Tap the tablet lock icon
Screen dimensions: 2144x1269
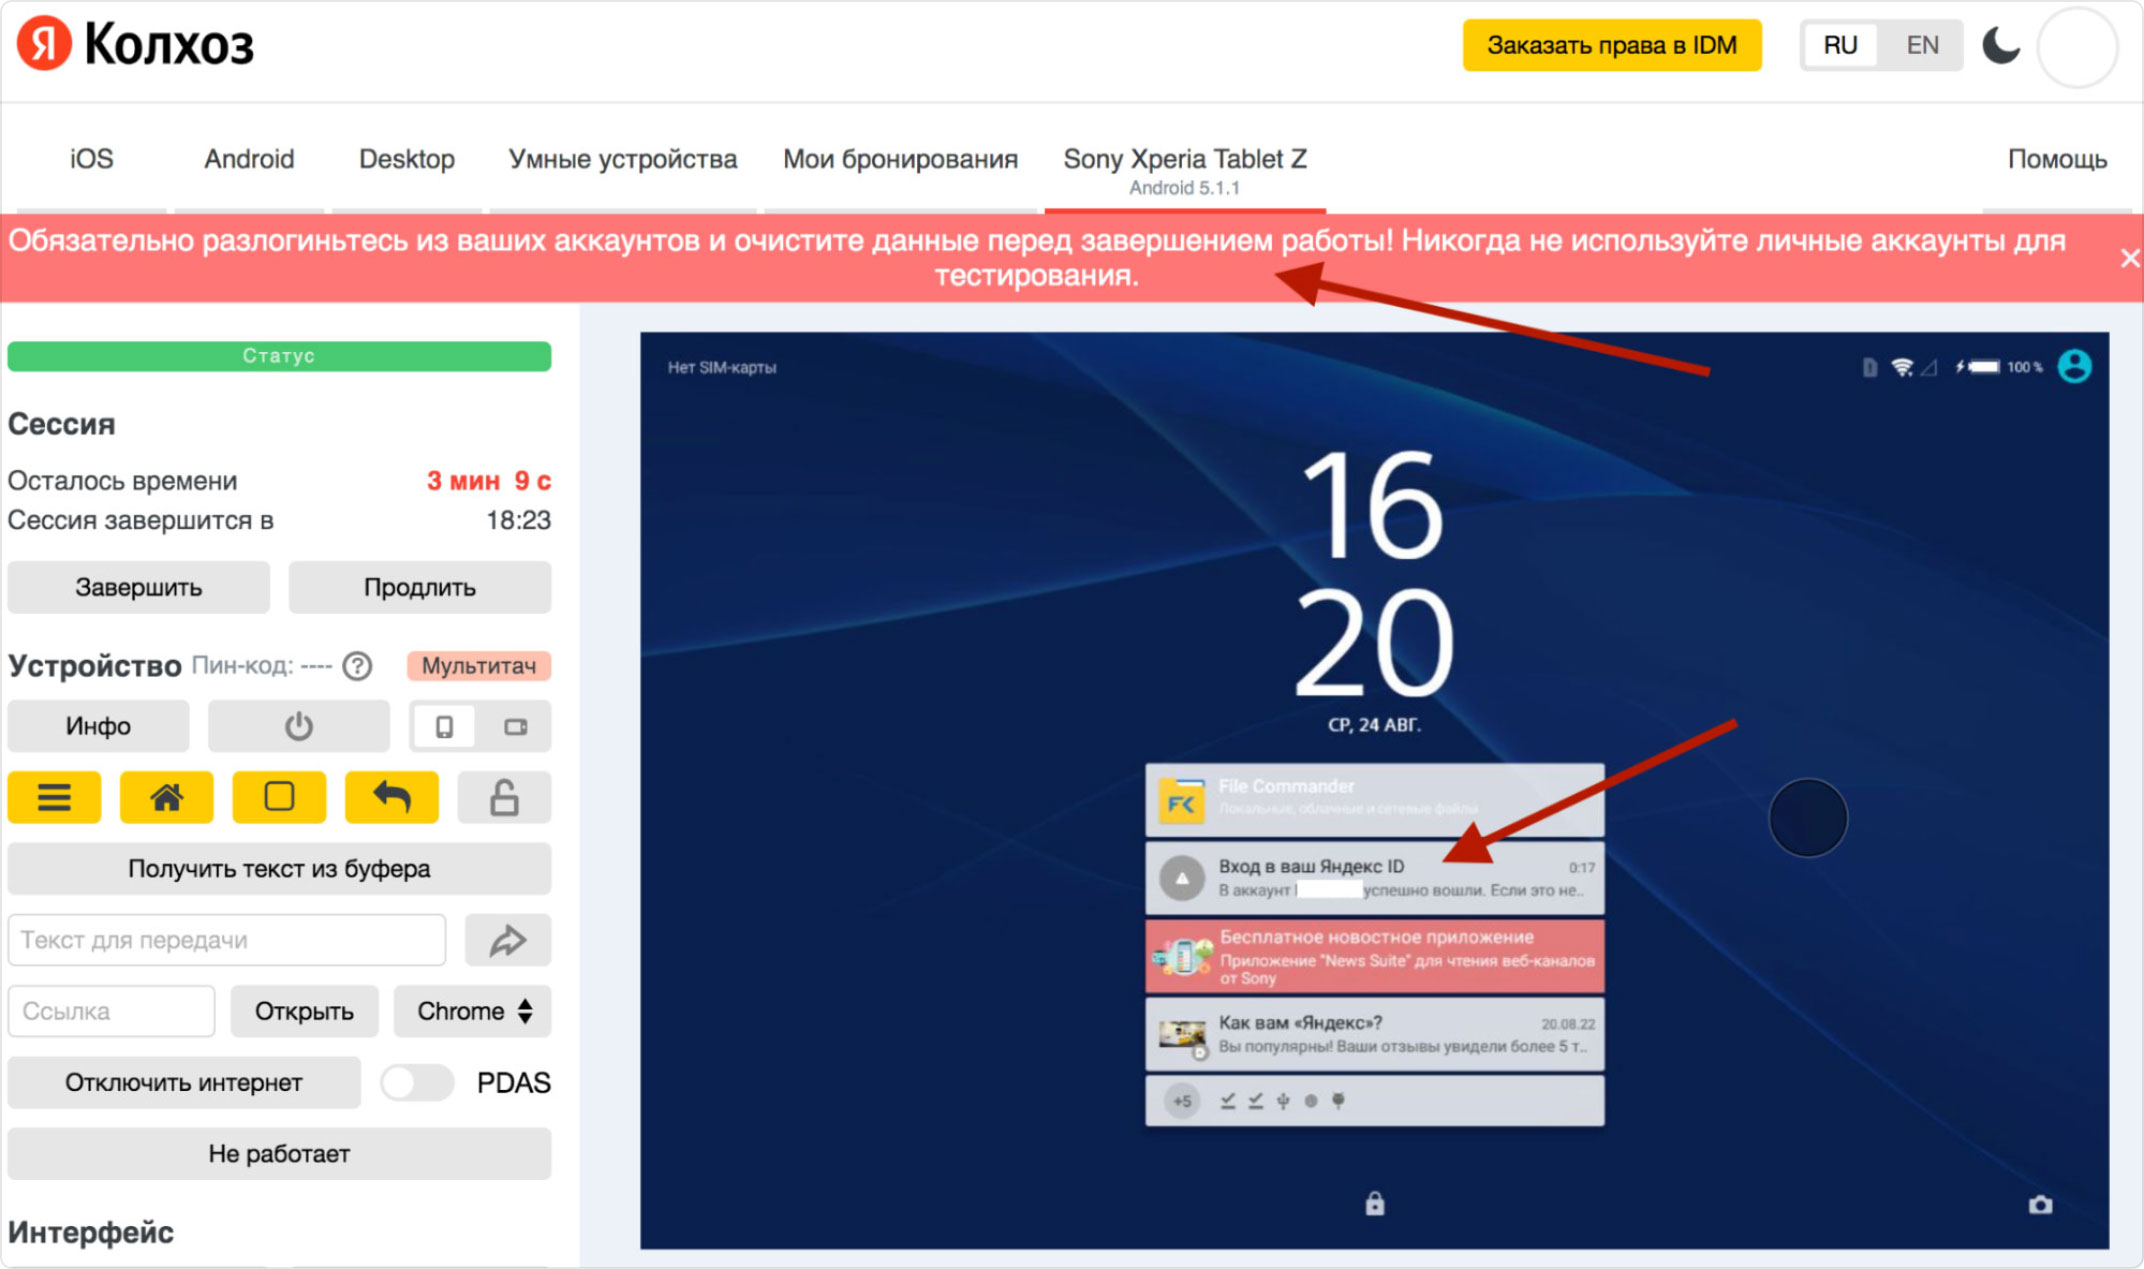click(x=1375, y=1203)
